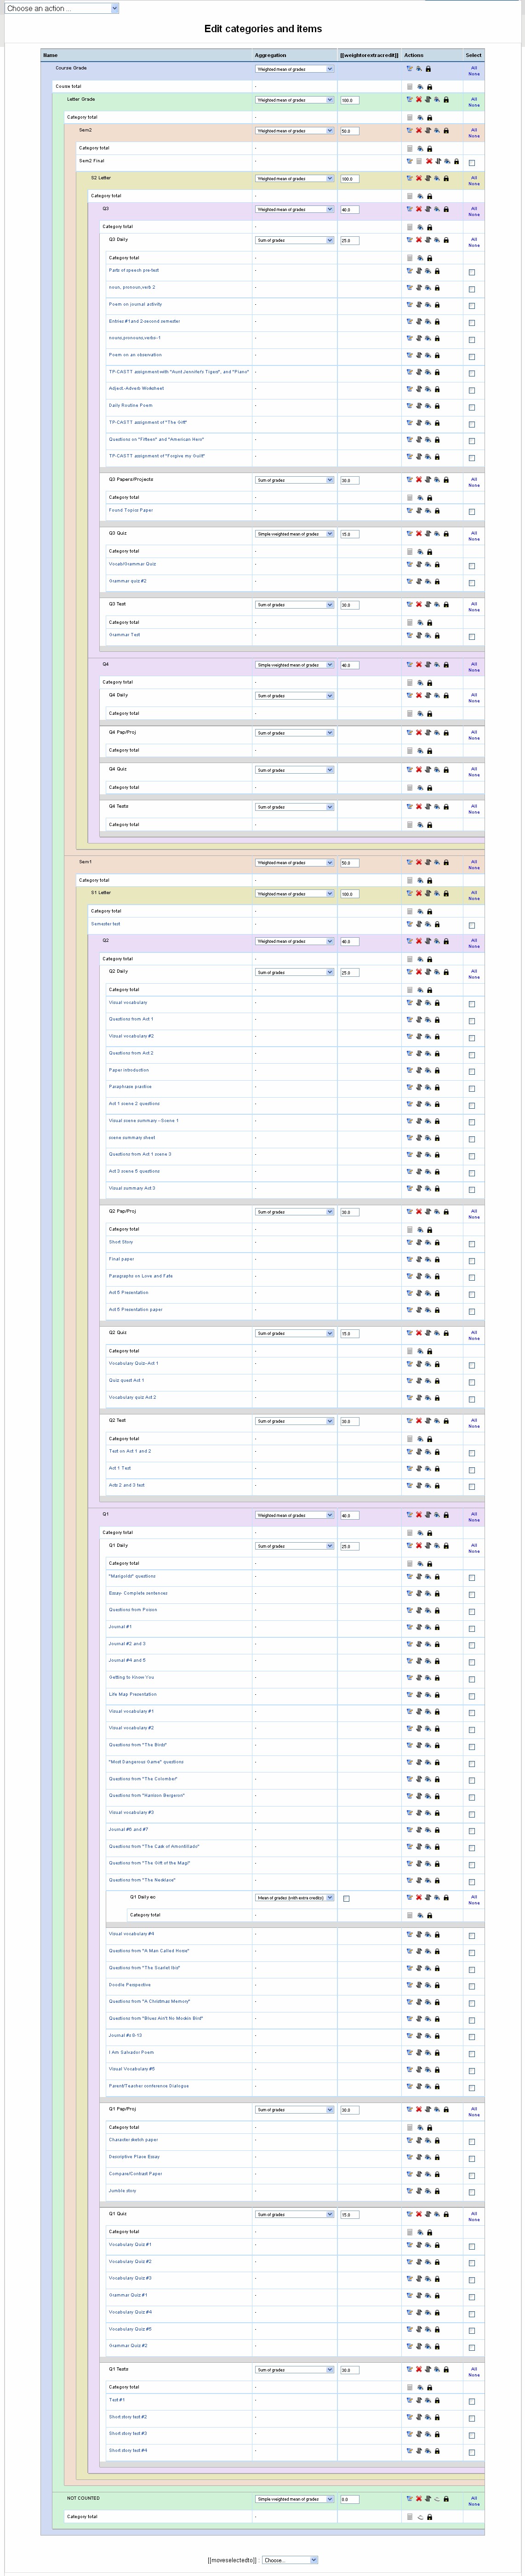Open Q4 aggregation dropdown
The height and width of the screenshot is (2576, 525).
[x=294, y=665]
